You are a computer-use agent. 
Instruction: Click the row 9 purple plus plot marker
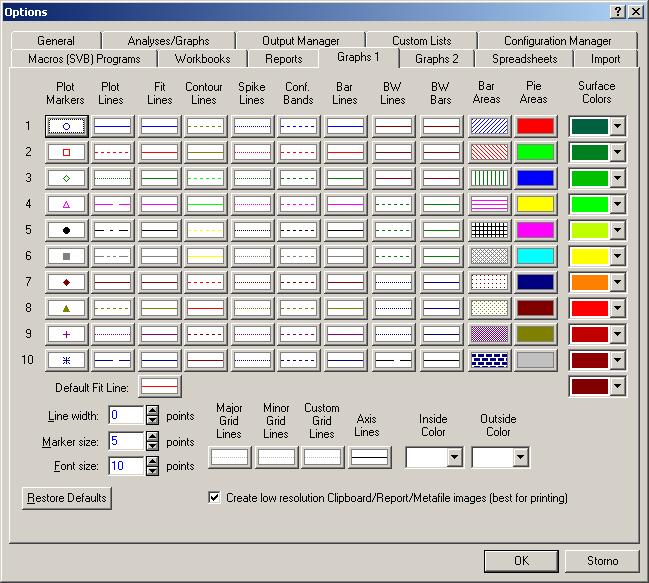click(x=66, y=334)
